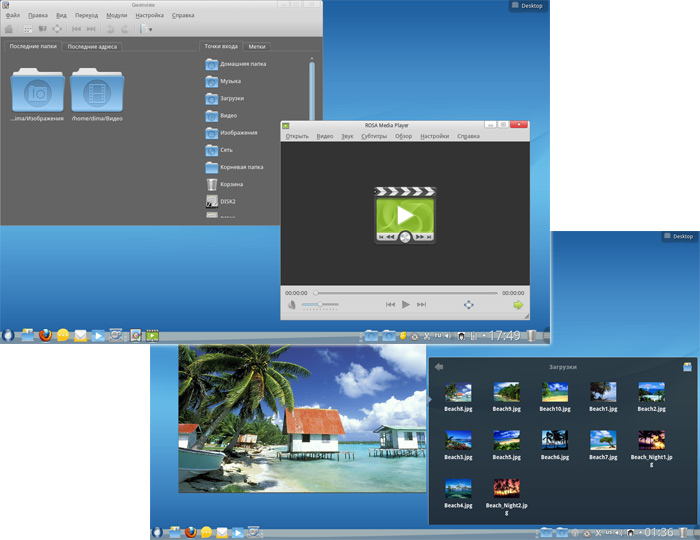Open the Справка menu in ROSA Media Player
Image resolution: width=700 pixels, height=540 pixels.
(x=468, y=136)
